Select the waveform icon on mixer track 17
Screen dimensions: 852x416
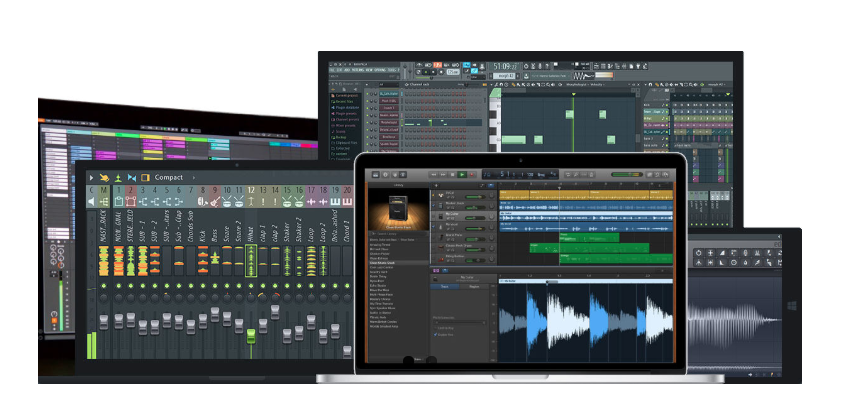(x=311, y=202)
